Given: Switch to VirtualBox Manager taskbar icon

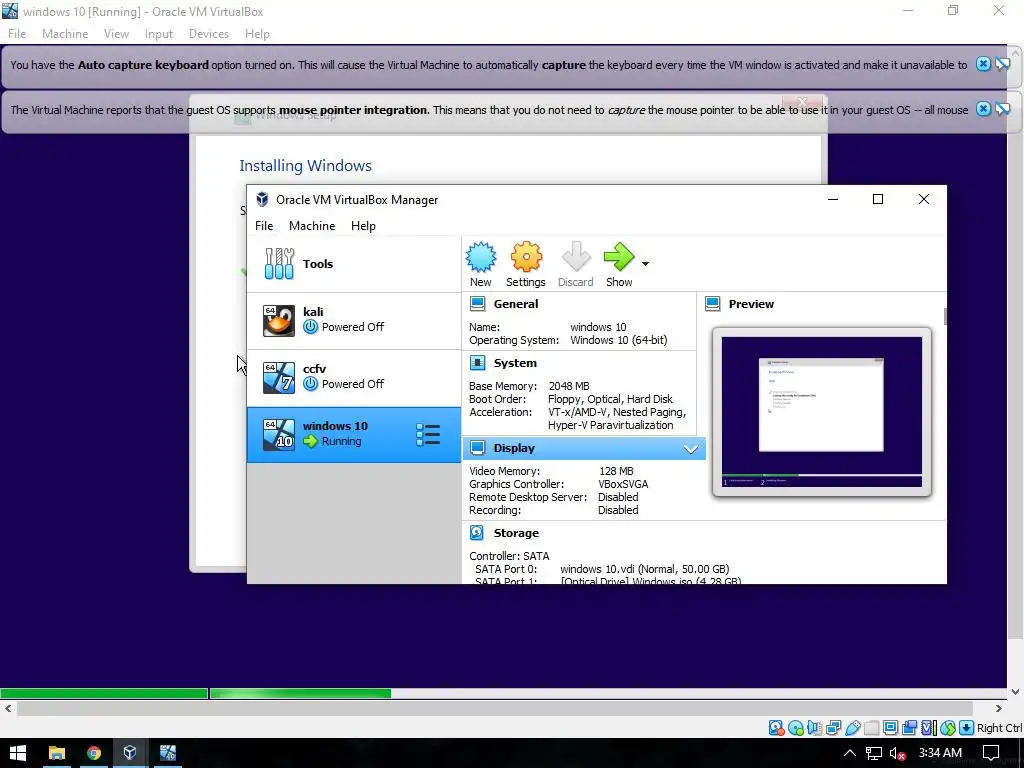Looking at the screenshot, I should 130,753.
